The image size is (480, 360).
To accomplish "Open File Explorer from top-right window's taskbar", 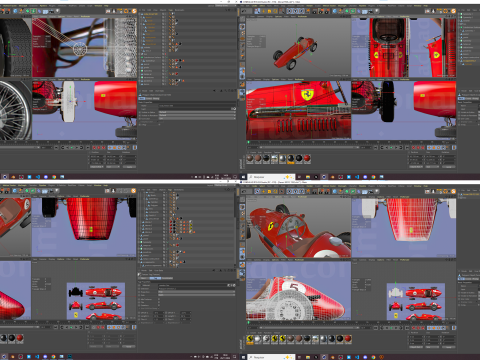I will (308, 177).
